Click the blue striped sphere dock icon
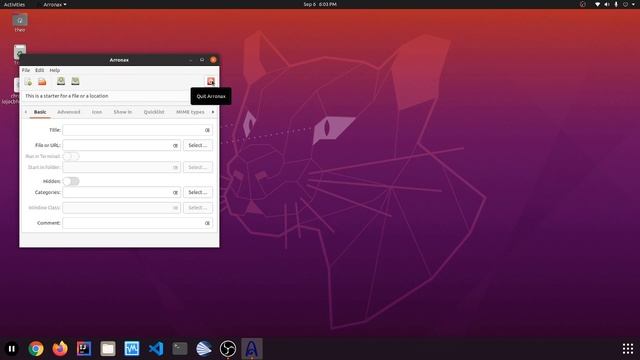The image size is (640, 360). coord(204,349)
